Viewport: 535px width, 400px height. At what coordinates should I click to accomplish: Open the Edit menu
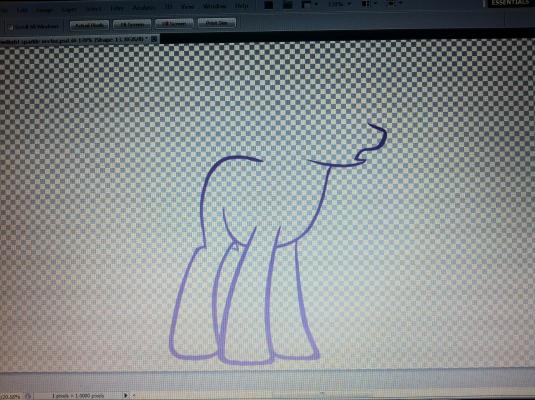coord(23,10)
